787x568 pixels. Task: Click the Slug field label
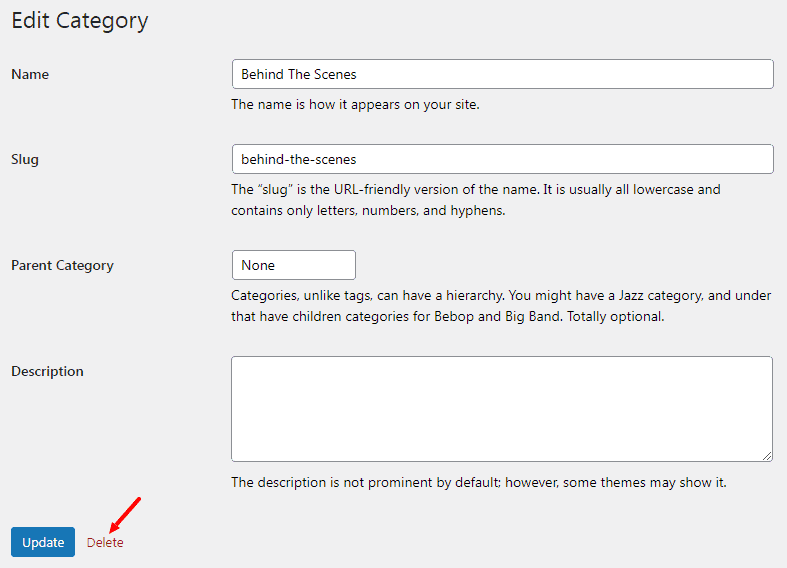[25, 160]
